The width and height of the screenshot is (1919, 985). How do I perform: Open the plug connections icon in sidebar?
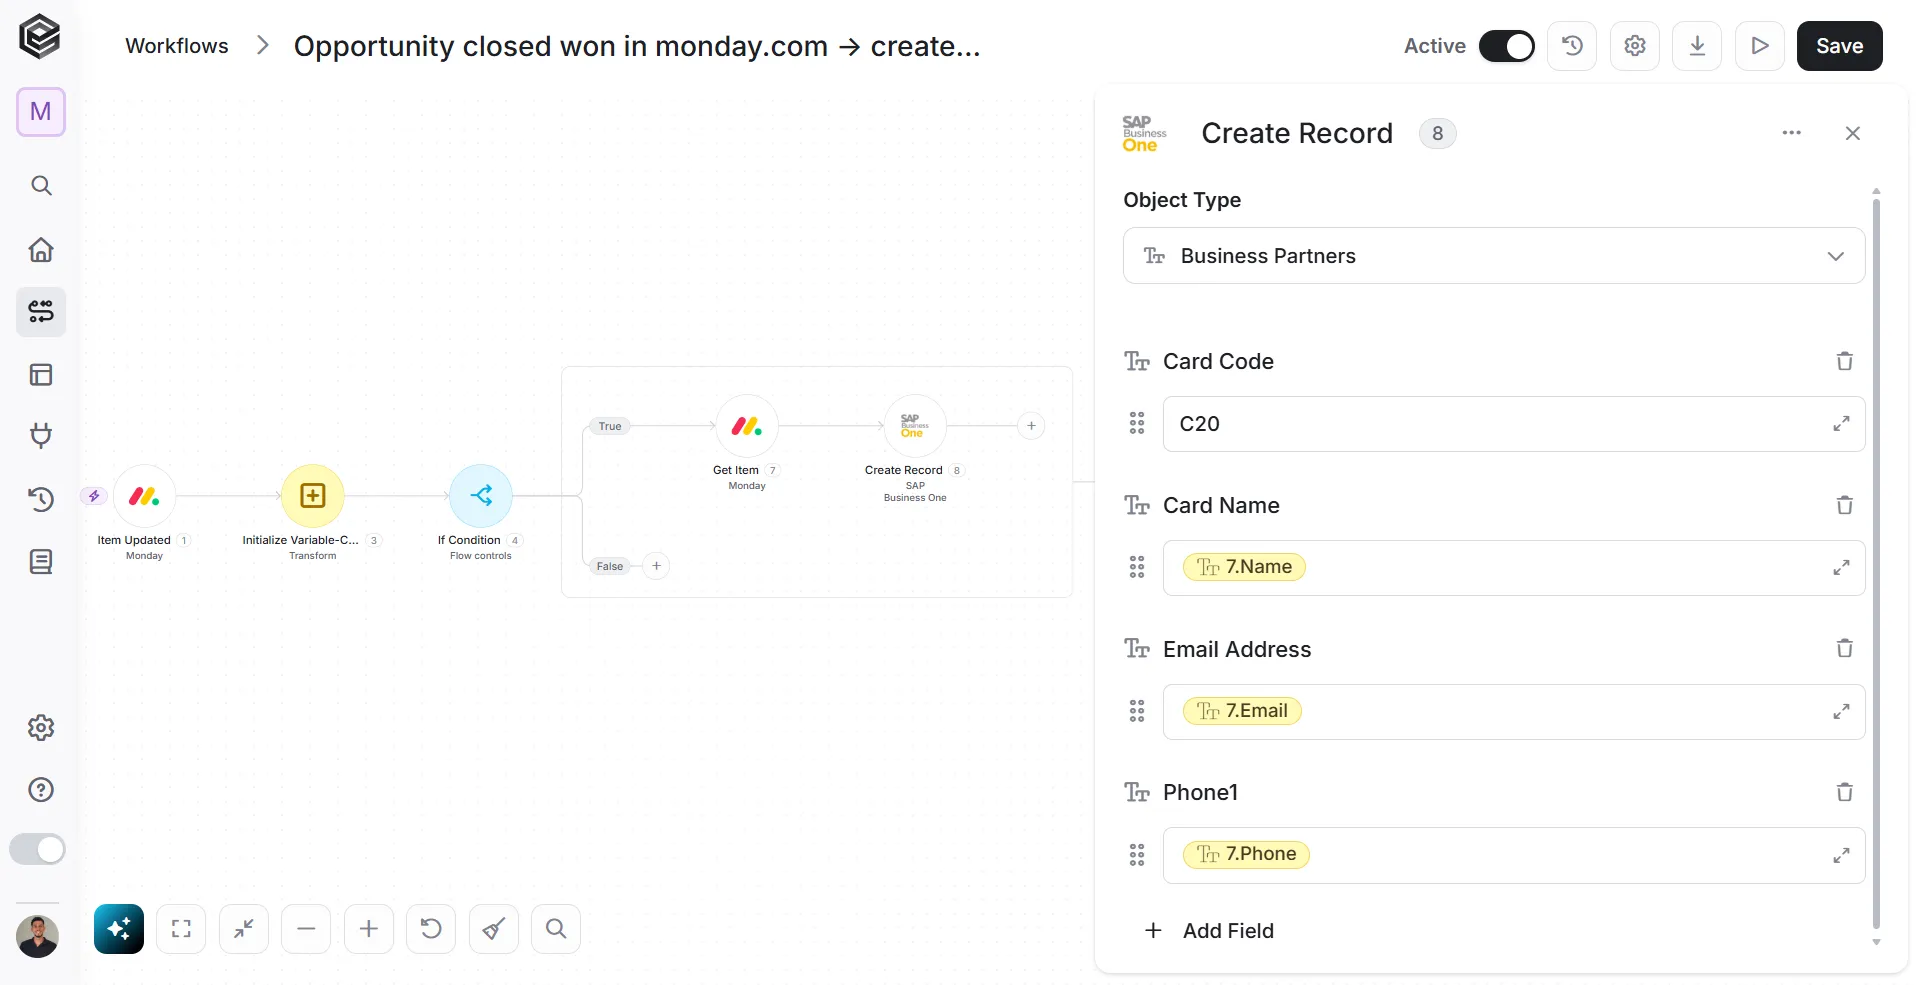pyautogui.click(x=41, y=435)
